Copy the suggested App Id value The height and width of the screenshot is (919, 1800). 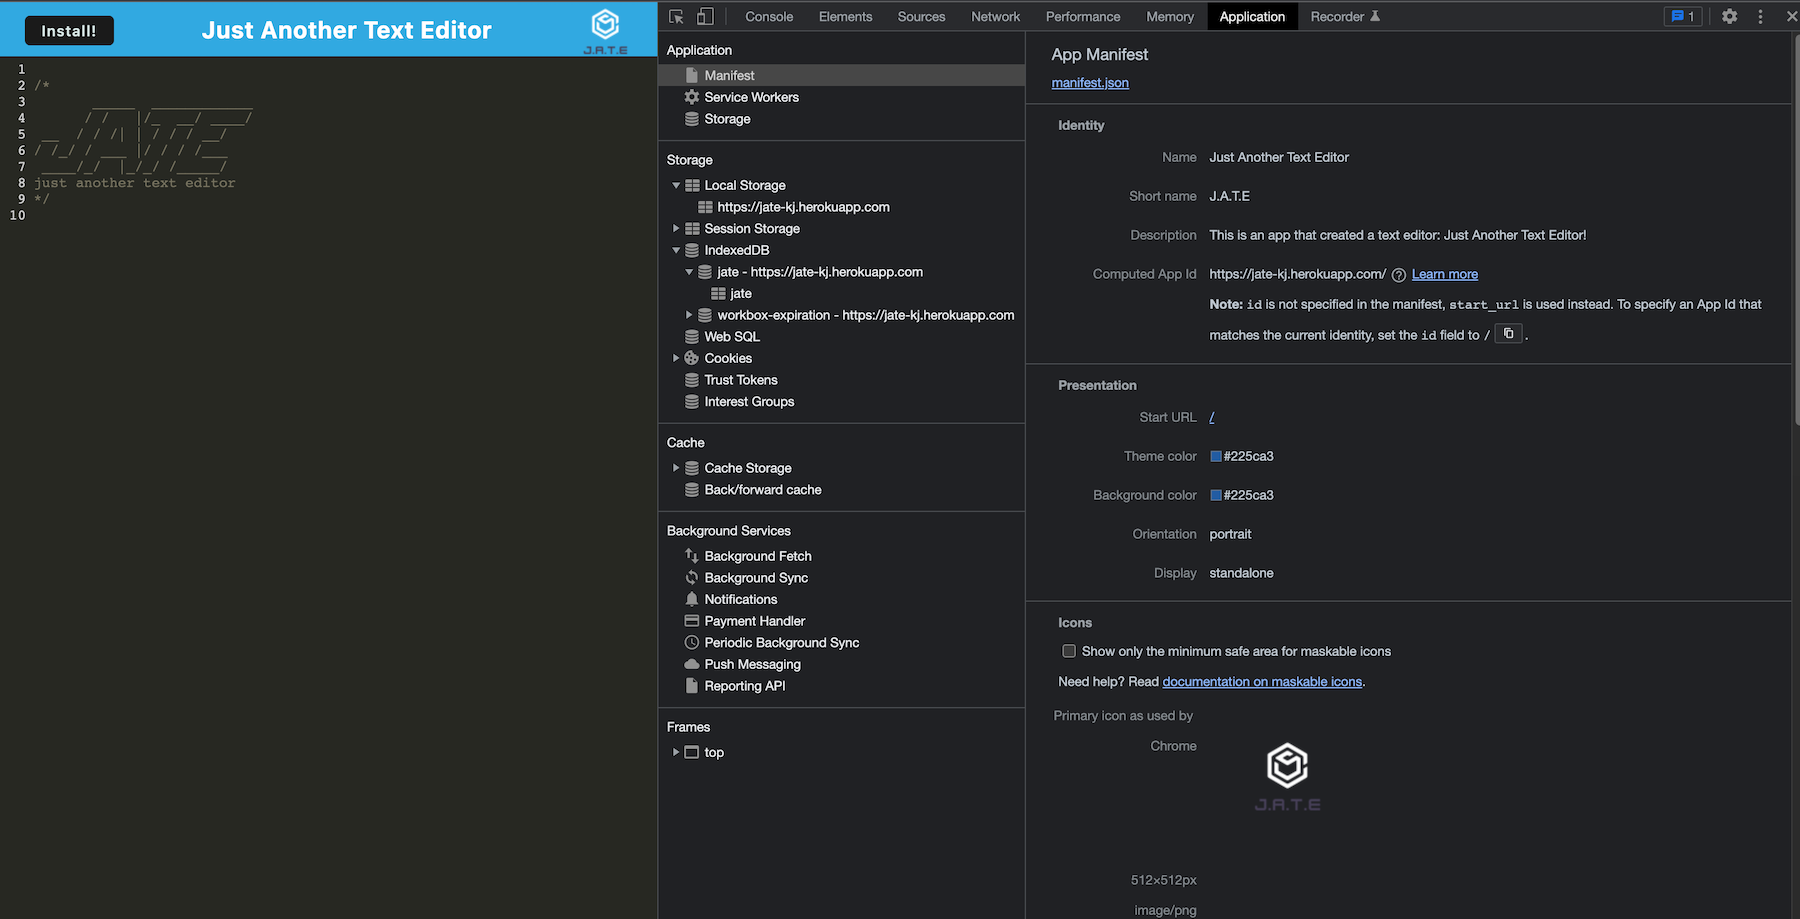(1508, 334)
